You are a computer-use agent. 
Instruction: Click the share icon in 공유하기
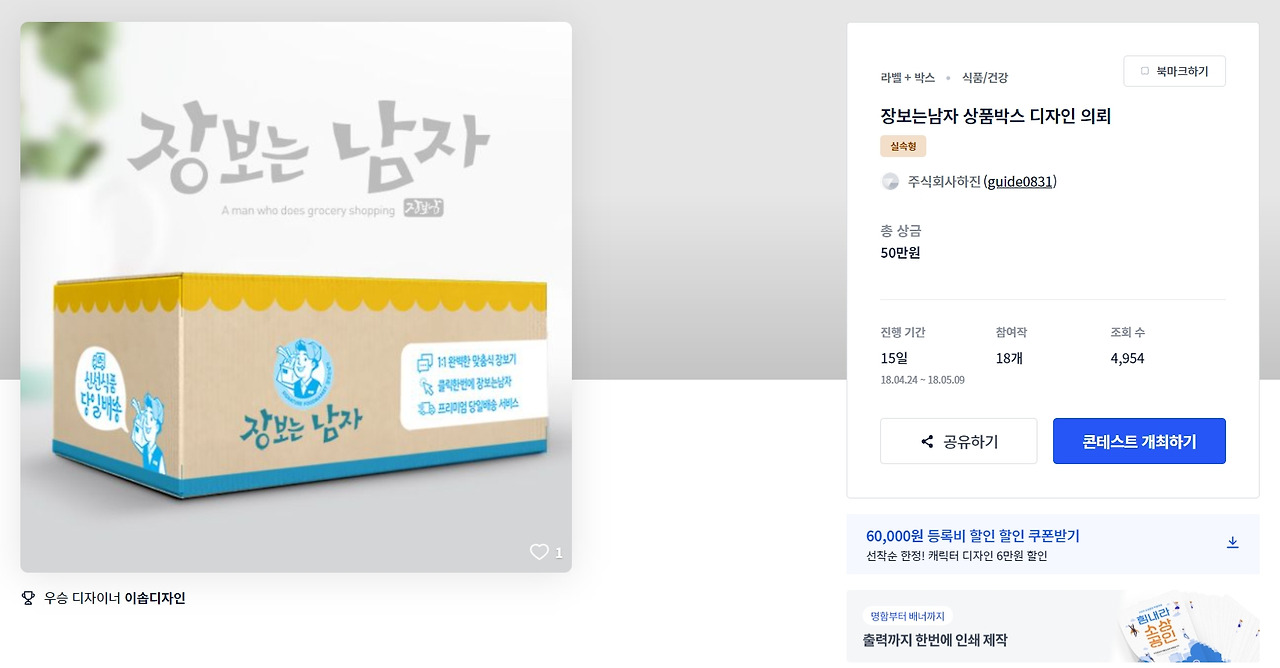(x=927, y=441)
